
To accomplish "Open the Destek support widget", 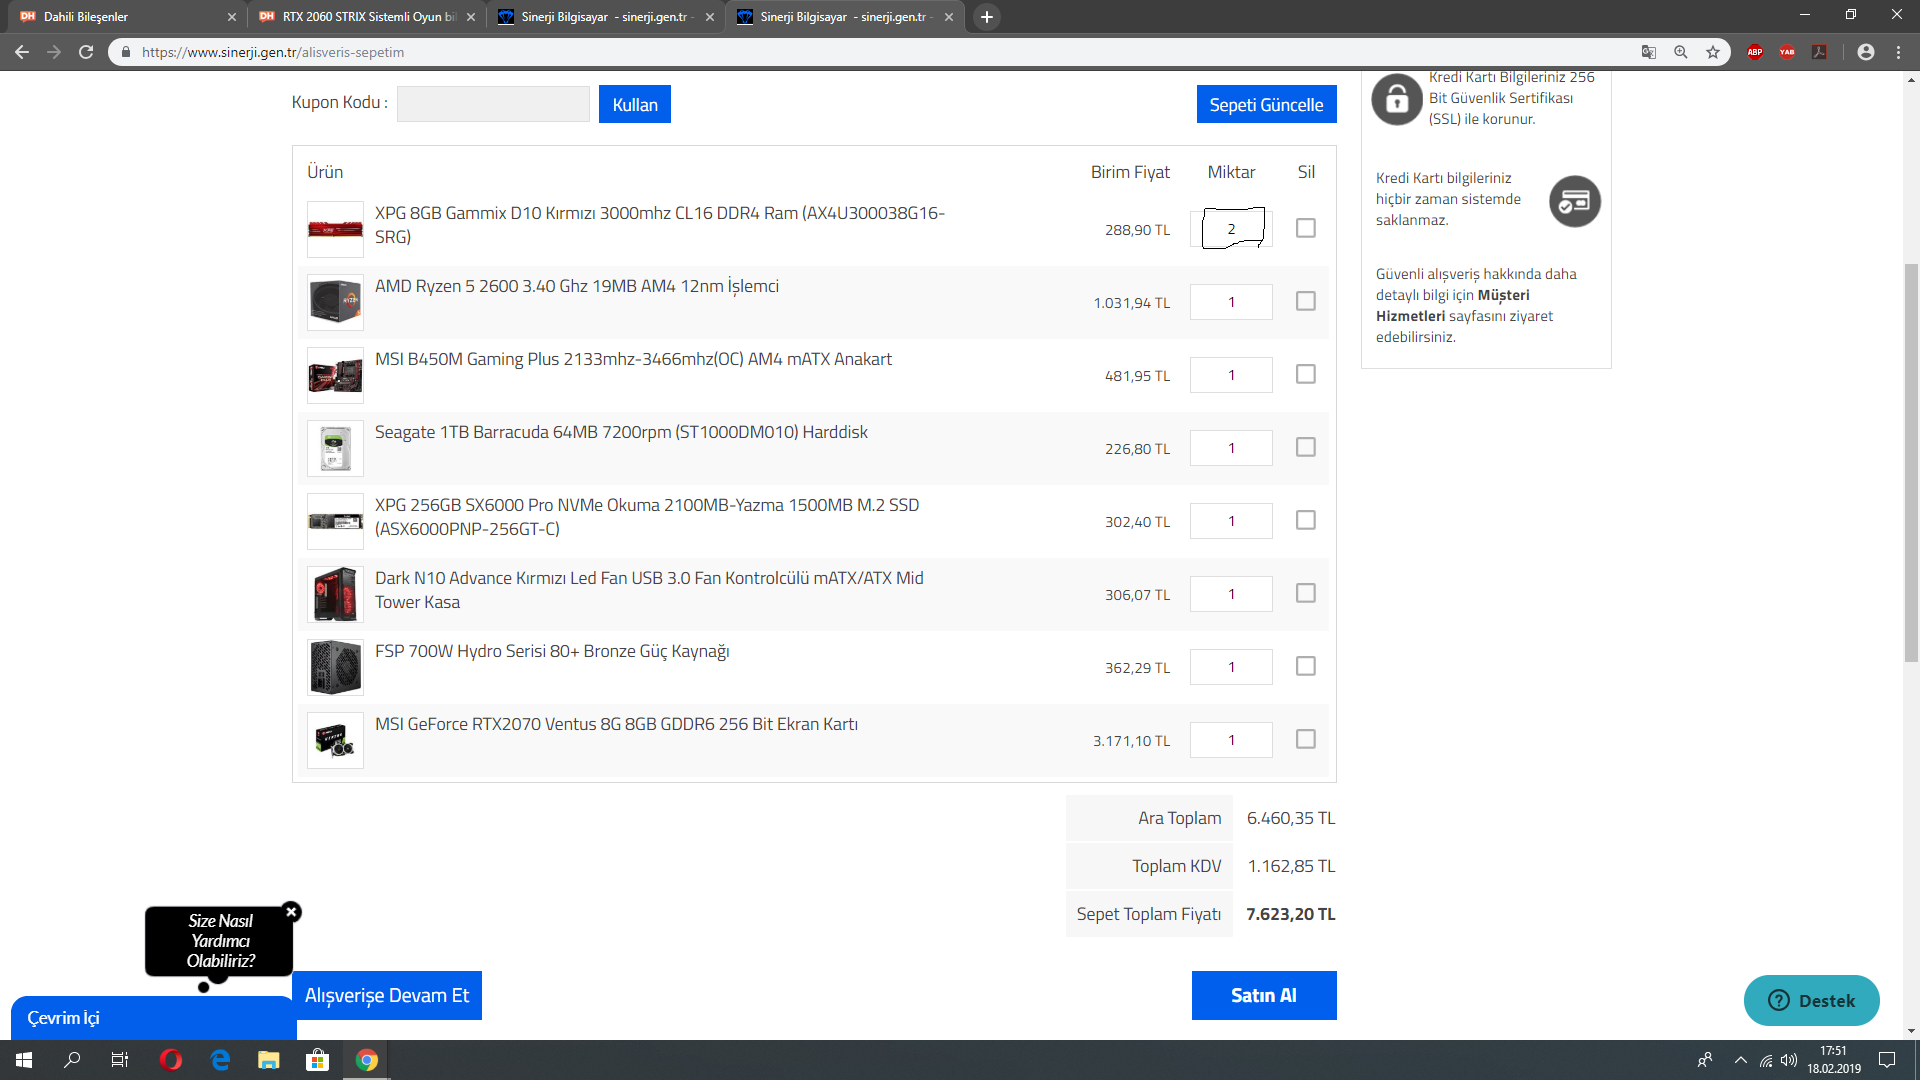I will [x=1811, y=1000].
